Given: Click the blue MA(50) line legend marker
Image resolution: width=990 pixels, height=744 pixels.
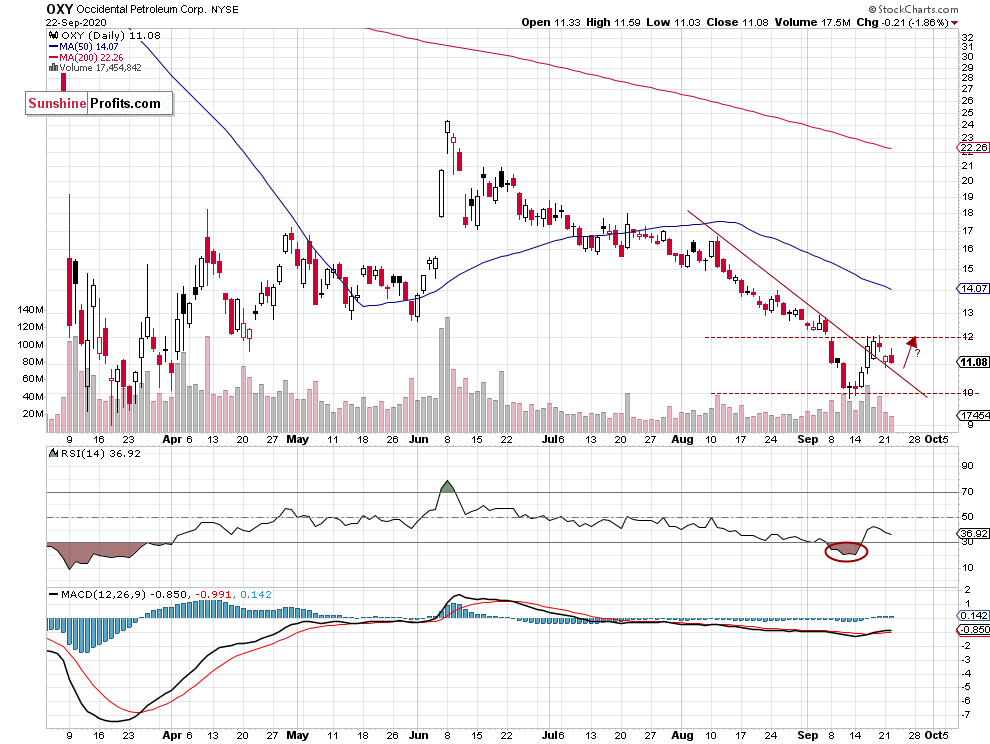Looking at the screenshot, I should point(54,47).
